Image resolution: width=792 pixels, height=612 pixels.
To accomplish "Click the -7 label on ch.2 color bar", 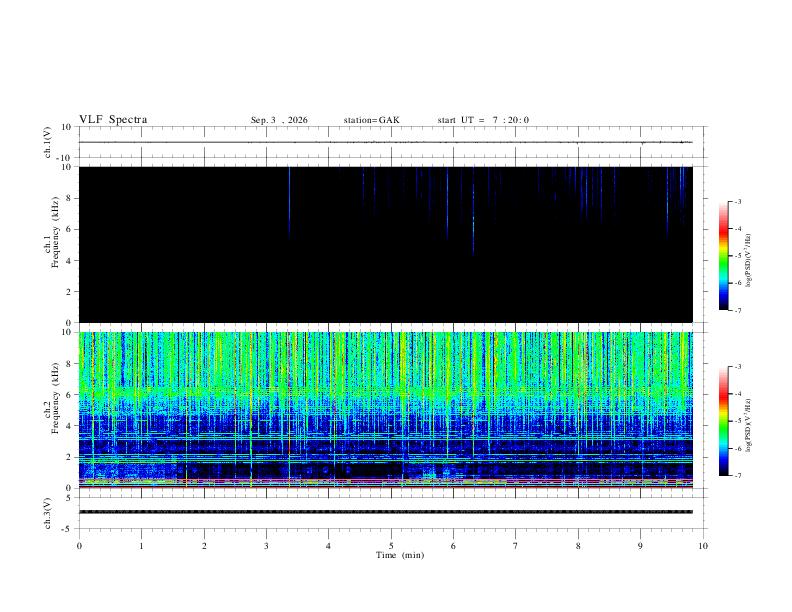I will click(737, 476).
